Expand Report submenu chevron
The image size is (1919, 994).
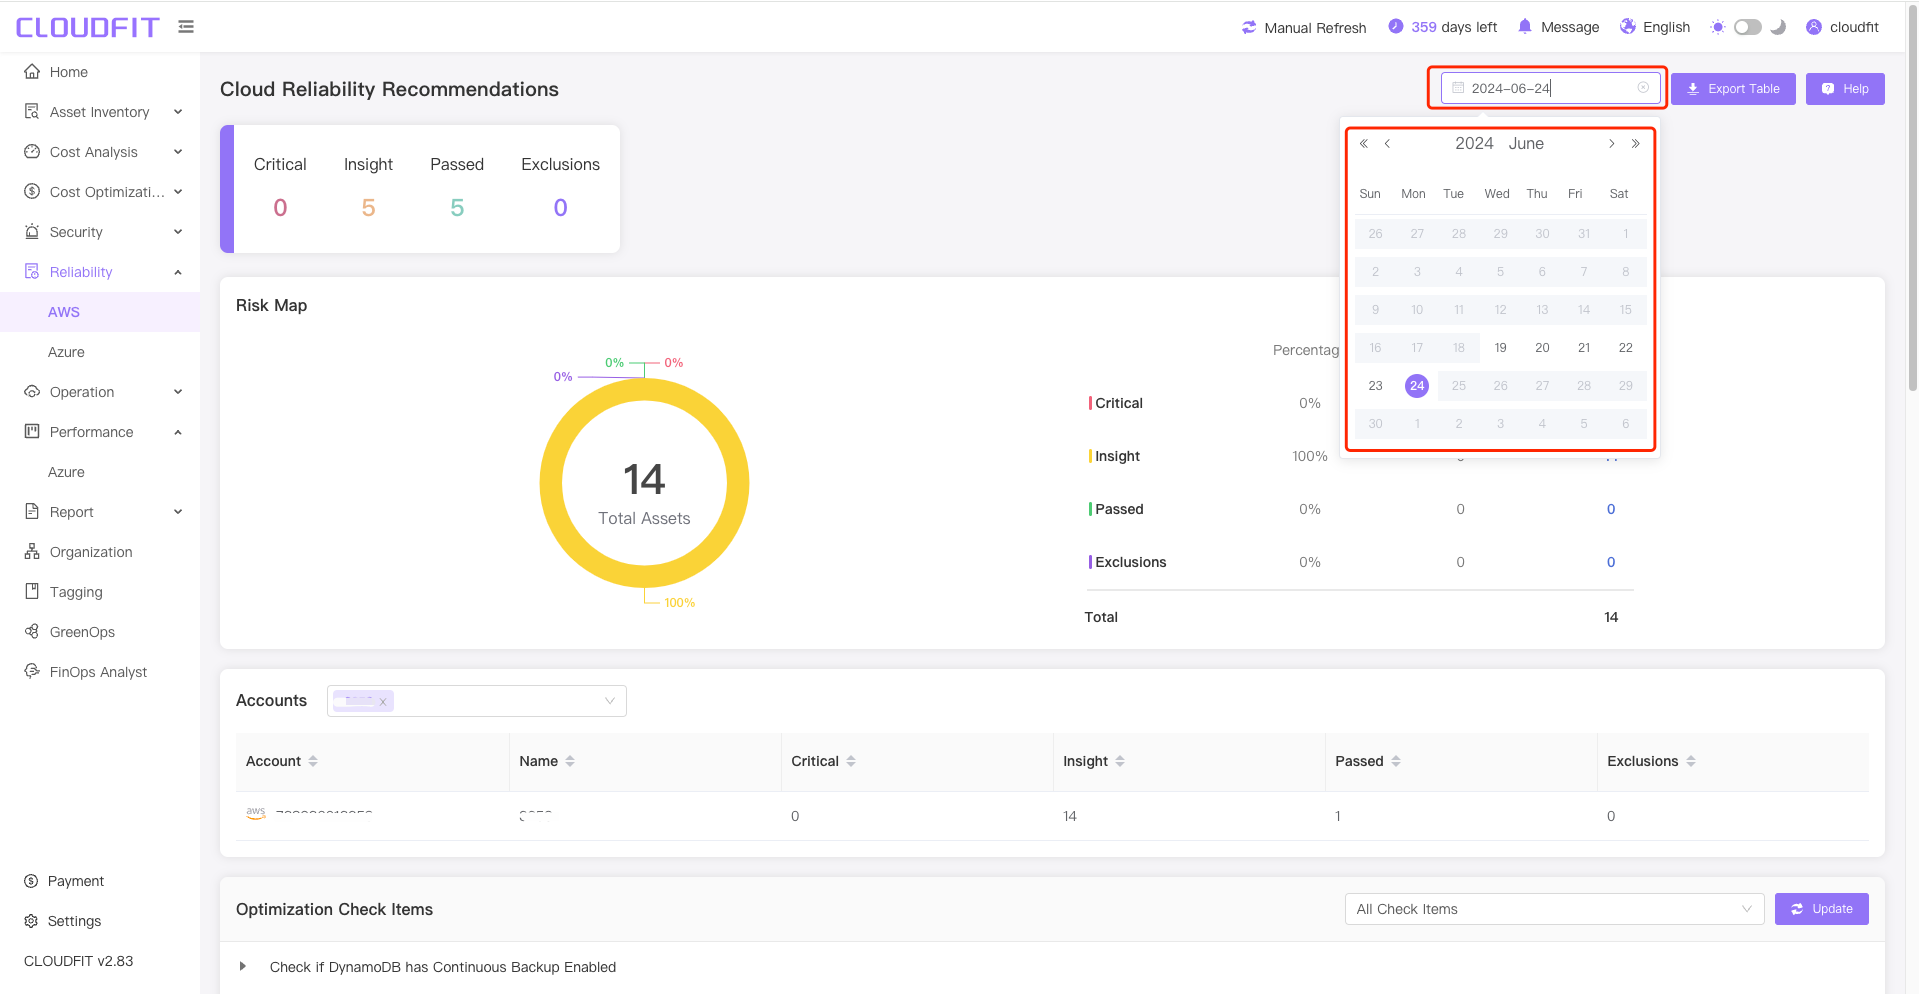click(178, 512)
